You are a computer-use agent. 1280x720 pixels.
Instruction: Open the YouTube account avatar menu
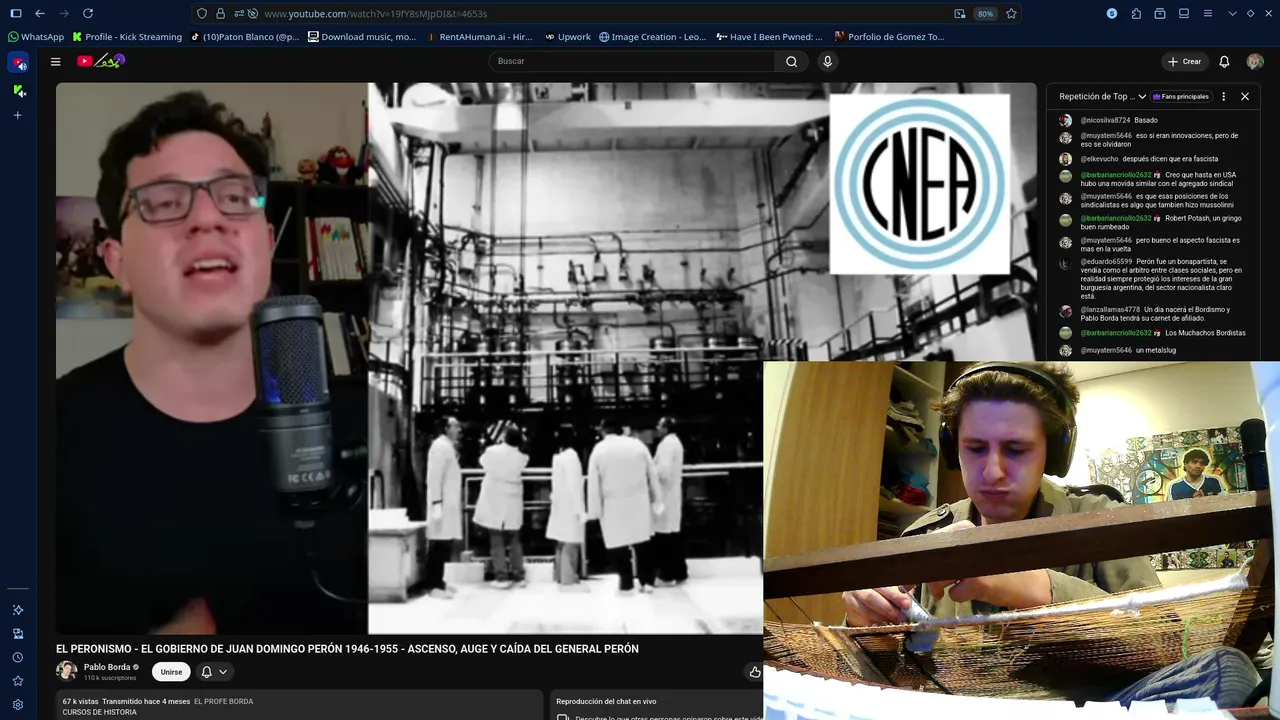tap(1255, 61)
